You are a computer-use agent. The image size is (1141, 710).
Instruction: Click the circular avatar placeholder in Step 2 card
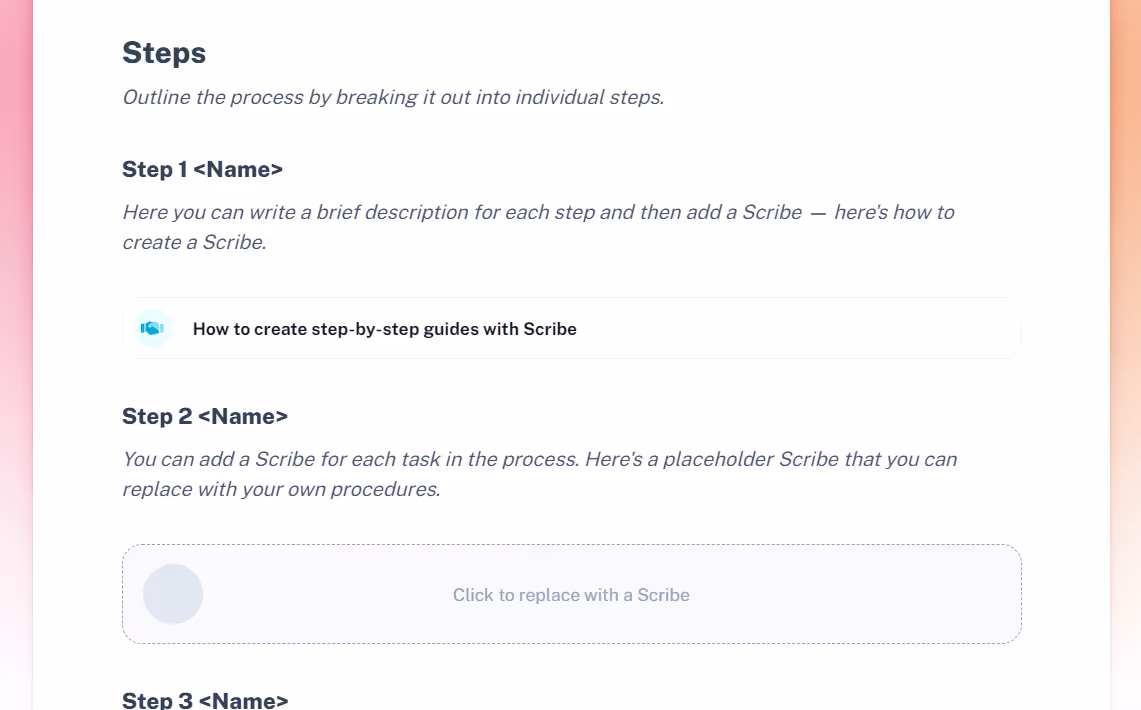[173, 594]
